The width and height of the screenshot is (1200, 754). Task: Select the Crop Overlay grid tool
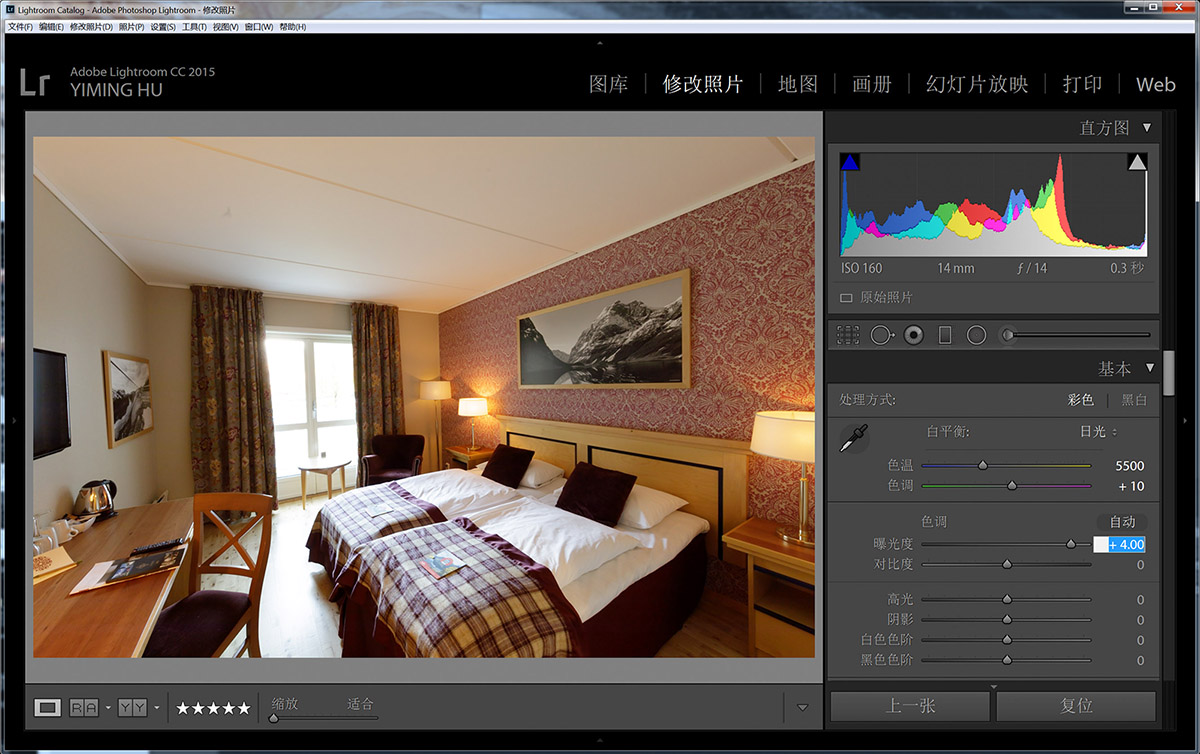pos(848,335)
